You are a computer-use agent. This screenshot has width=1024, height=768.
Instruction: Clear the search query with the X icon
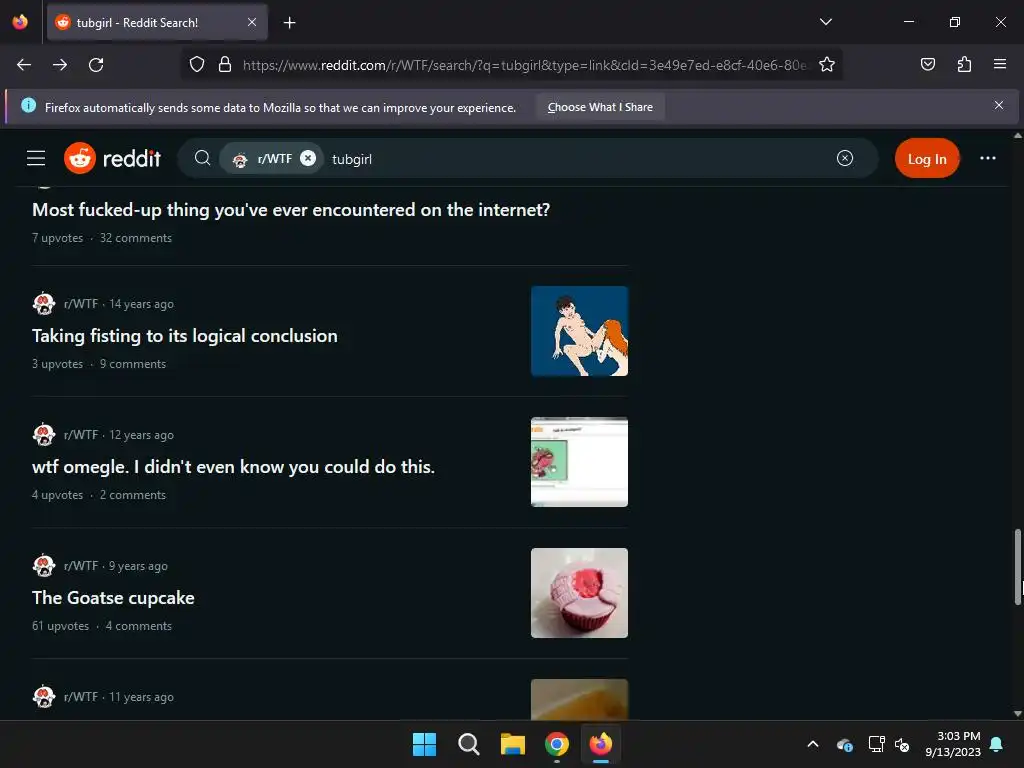[844, 158]
